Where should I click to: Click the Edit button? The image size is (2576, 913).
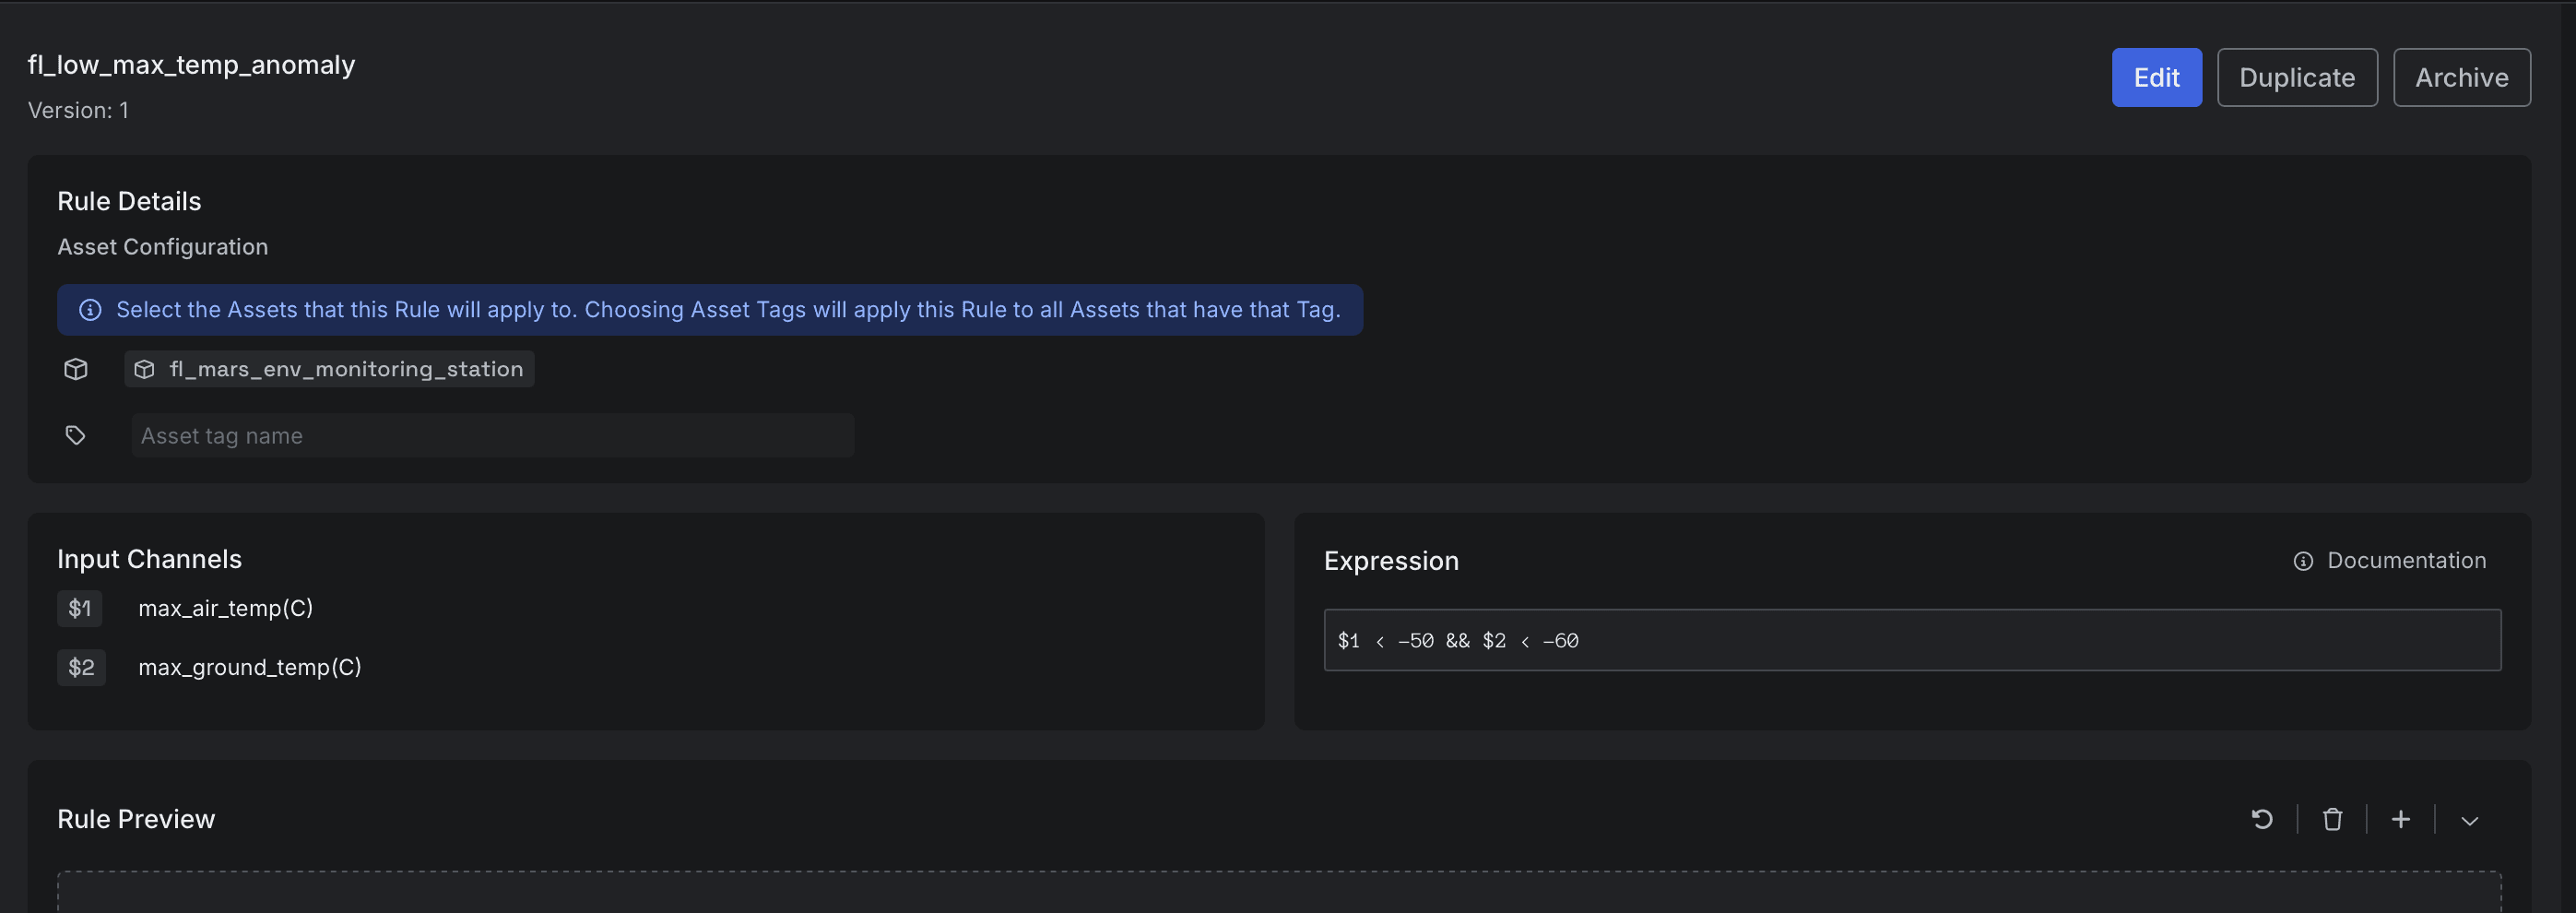click(2156, 77)
